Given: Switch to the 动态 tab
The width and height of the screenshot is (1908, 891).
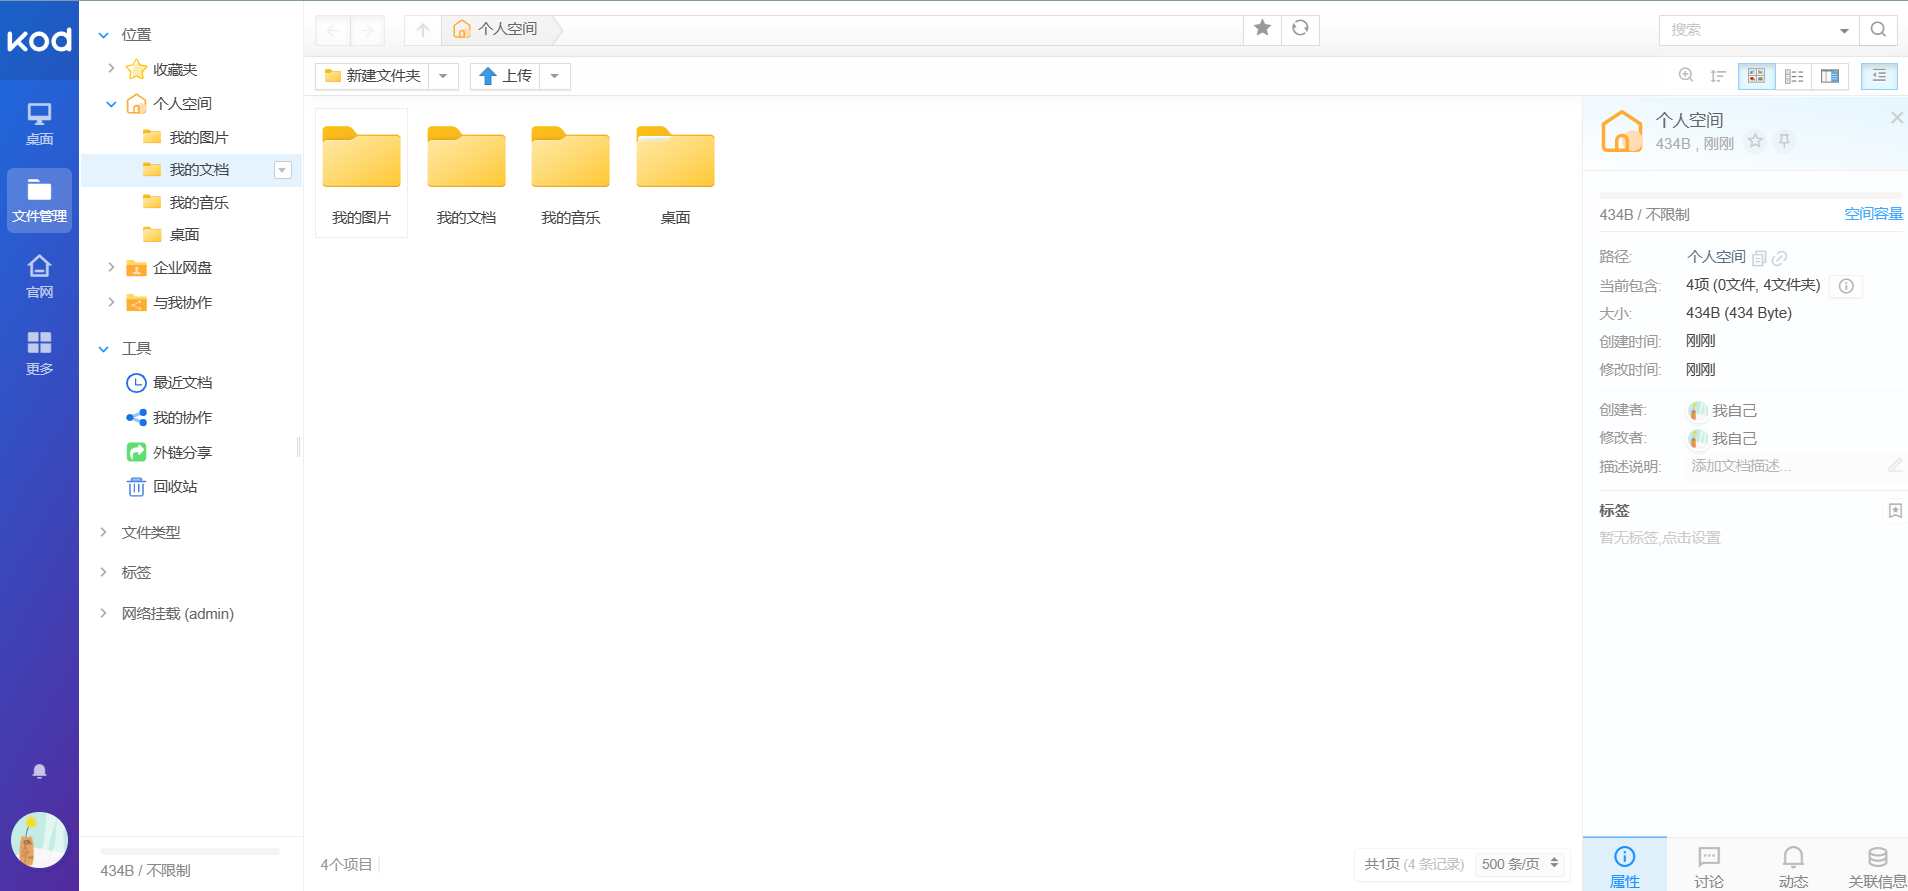Looking at the screenshot, I should [1793, 865].
